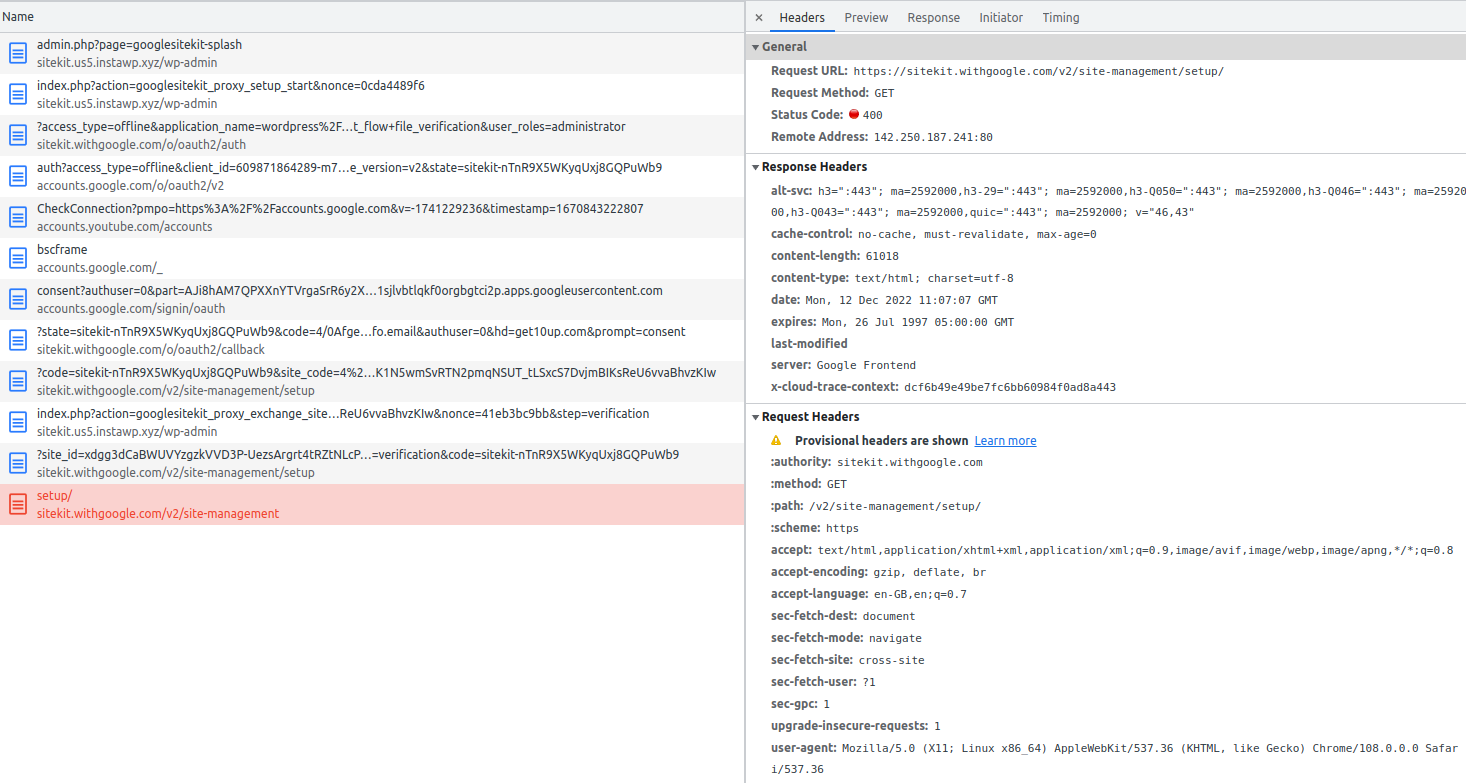The width and height of the screenshot is (1466, 783).
Task: Open the Learn more link
Action: point(1004,440)
